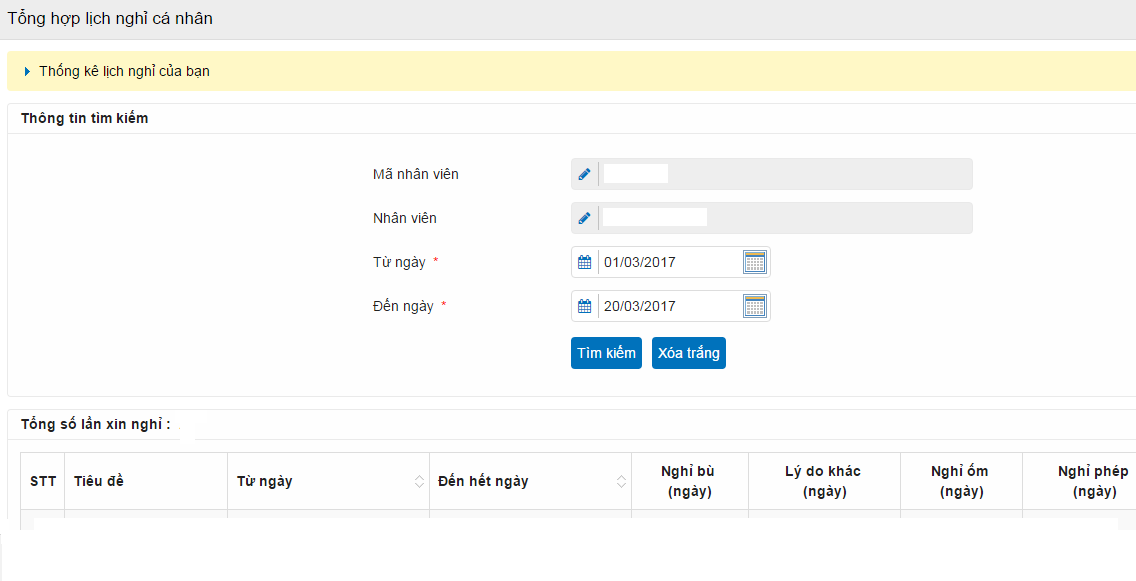Open date picker for Từ ngày
This screenshot has width=1136, height=581.
pyautogui.click(x=755, y=262)
